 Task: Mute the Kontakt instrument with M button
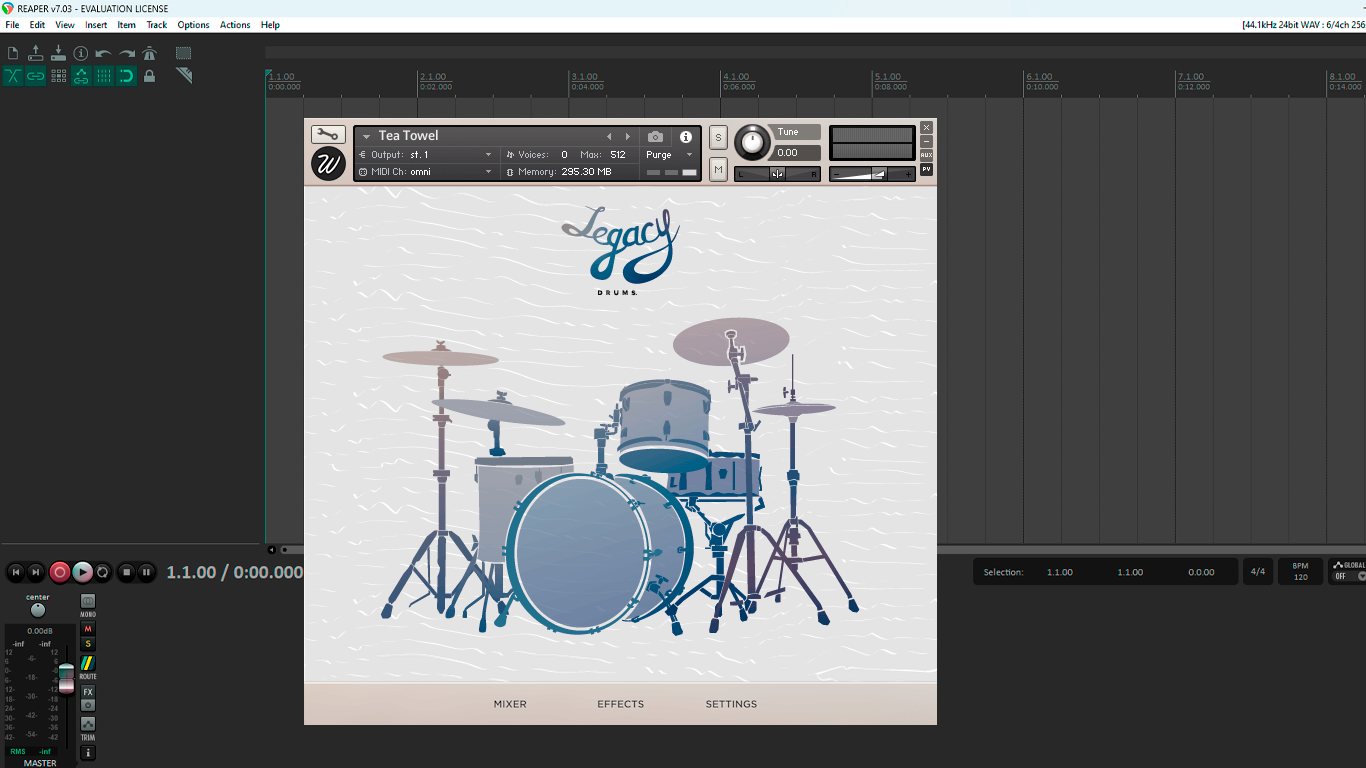718,170
